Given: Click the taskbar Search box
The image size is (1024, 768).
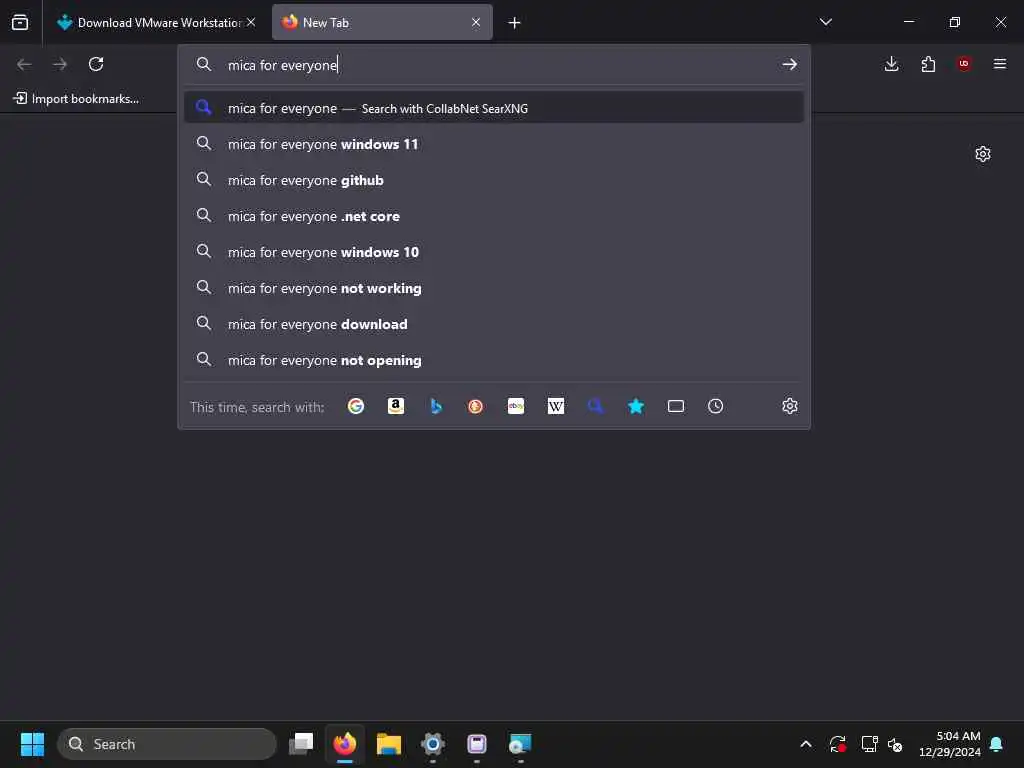Looking at the screenshot, I should (x=167, y=744).
